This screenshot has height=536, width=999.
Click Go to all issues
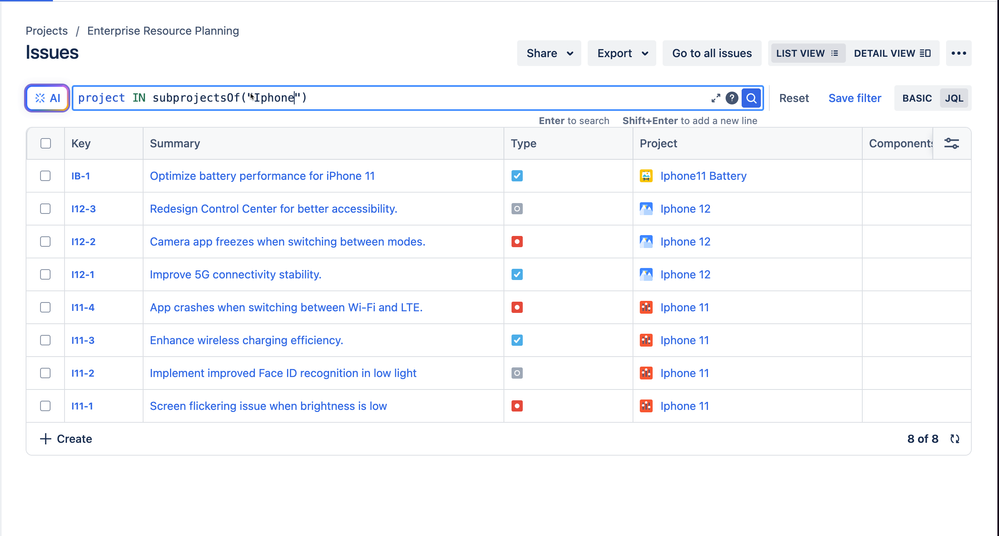coord(712,54)
